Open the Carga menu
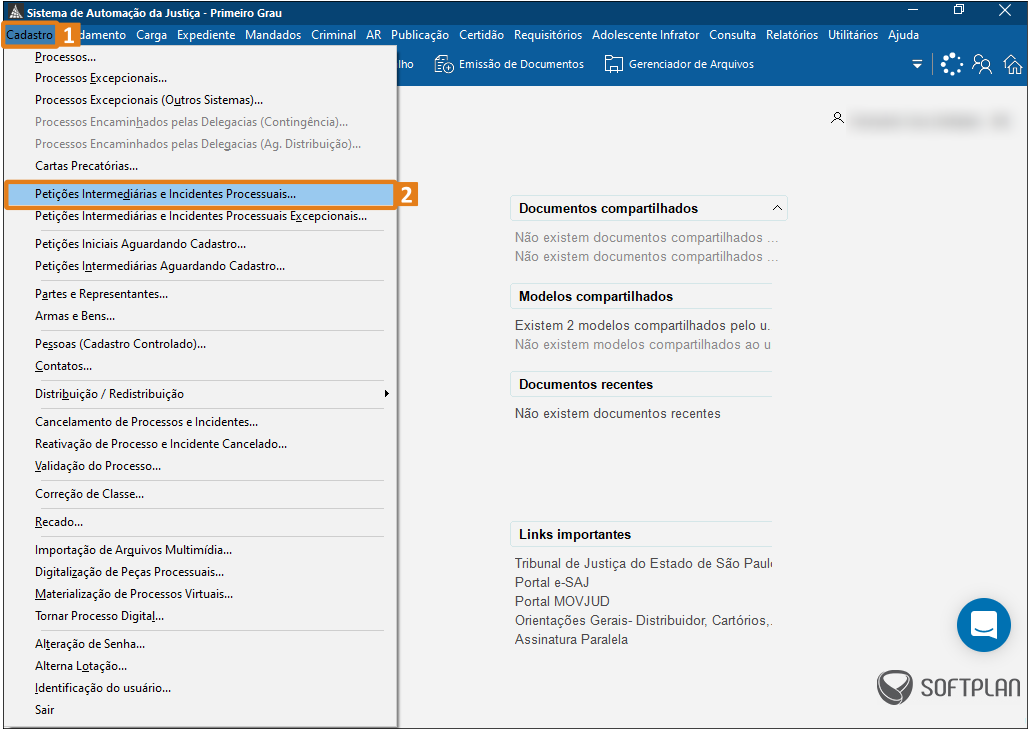This screenshot has width=1029, height=730. point(152,35)
